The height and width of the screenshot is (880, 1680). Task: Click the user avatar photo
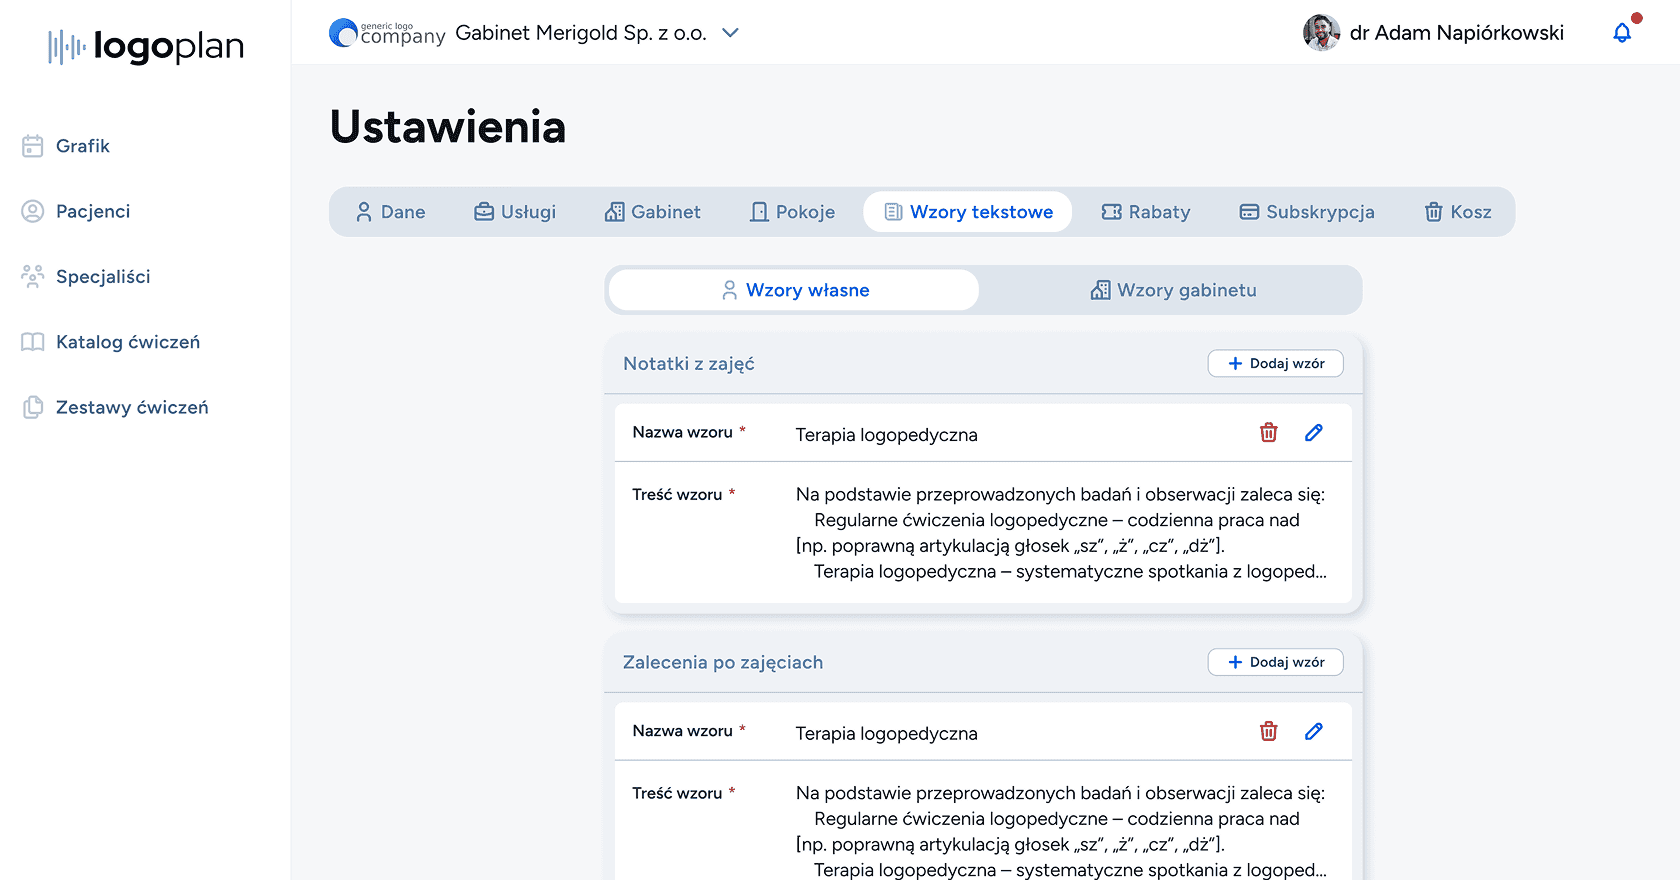[x=1321, y=33]
